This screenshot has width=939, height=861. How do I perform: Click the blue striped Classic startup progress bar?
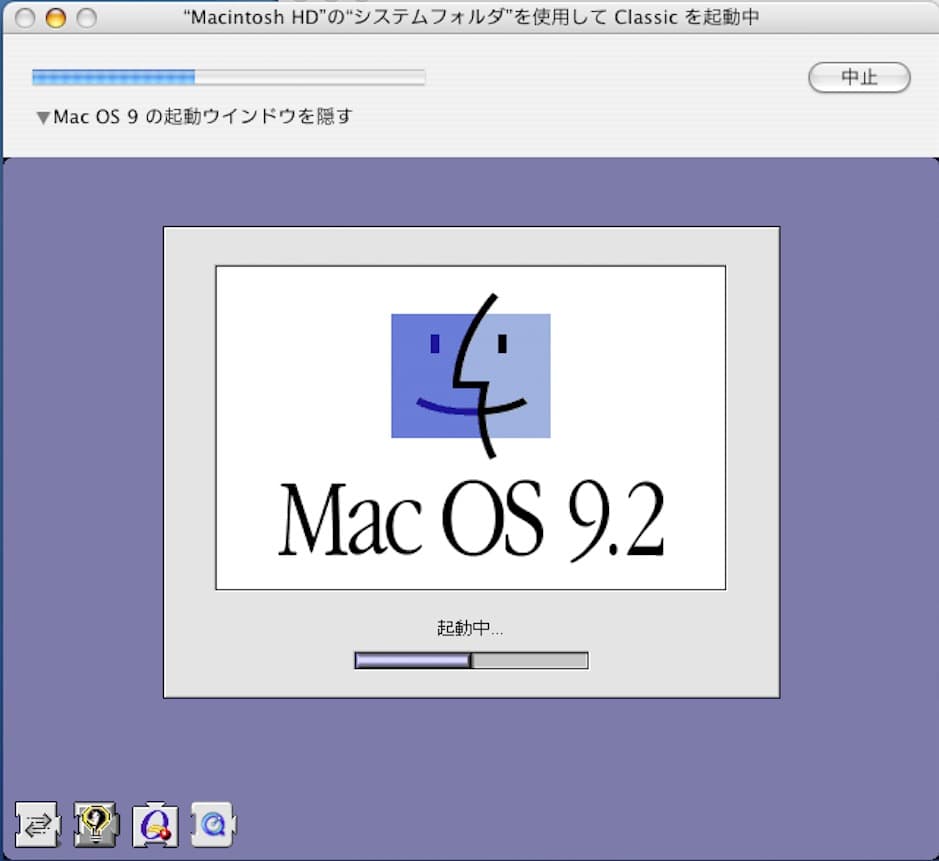pos(228,76)
